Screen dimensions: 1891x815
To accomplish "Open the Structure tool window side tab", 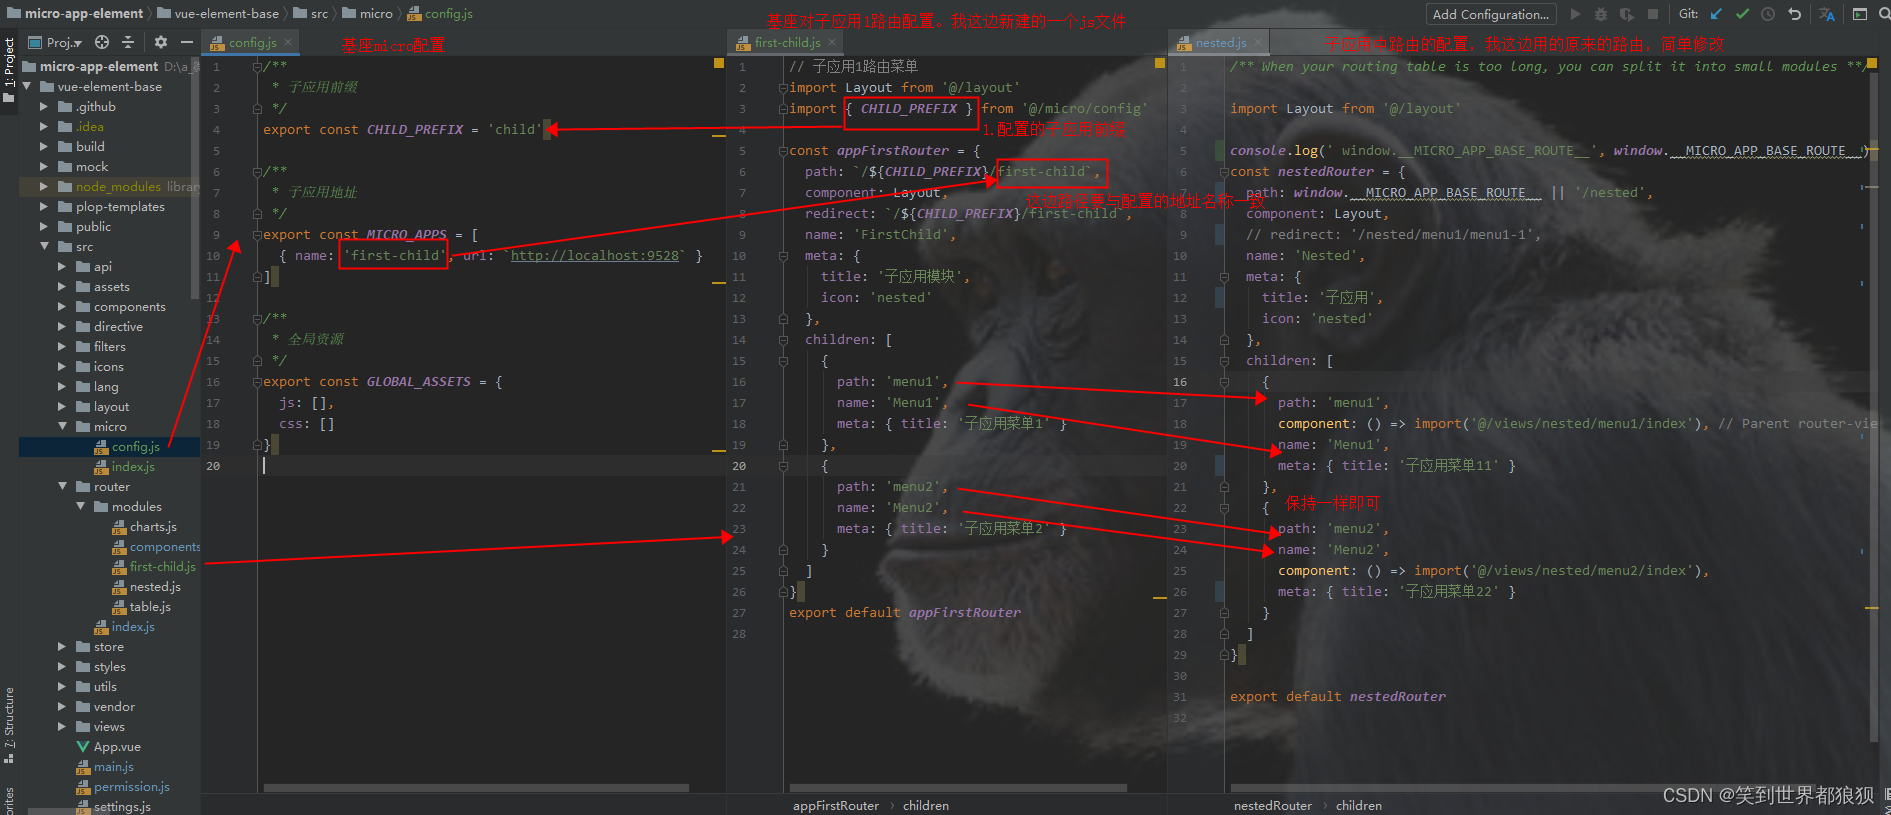I will point(9,725).
